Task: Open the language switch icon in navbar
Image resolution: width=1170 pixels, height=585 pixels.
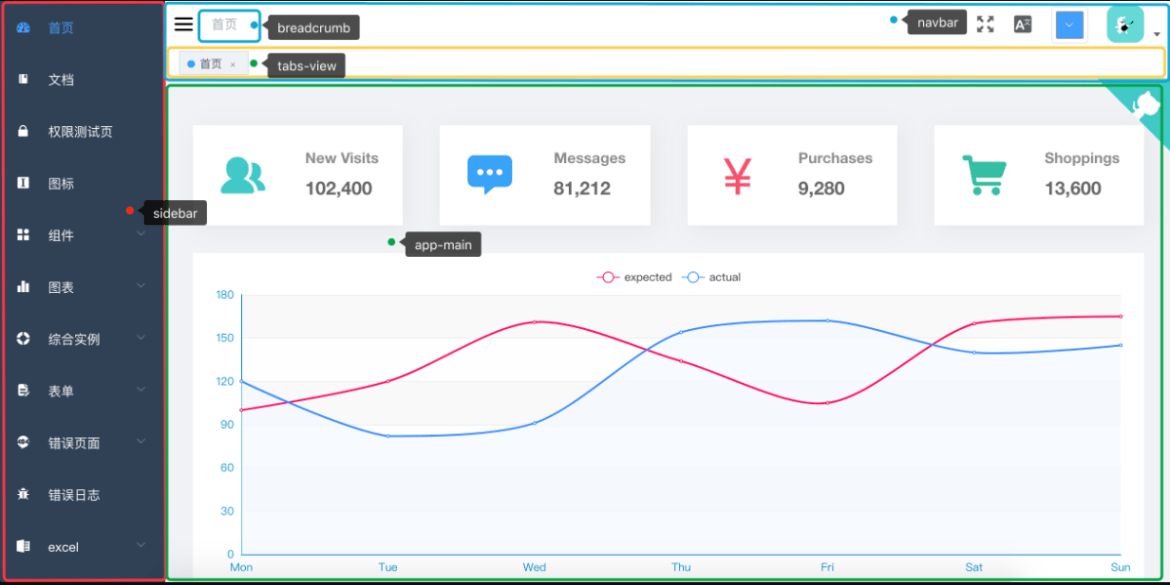Action: click(x=1022, y=25)
